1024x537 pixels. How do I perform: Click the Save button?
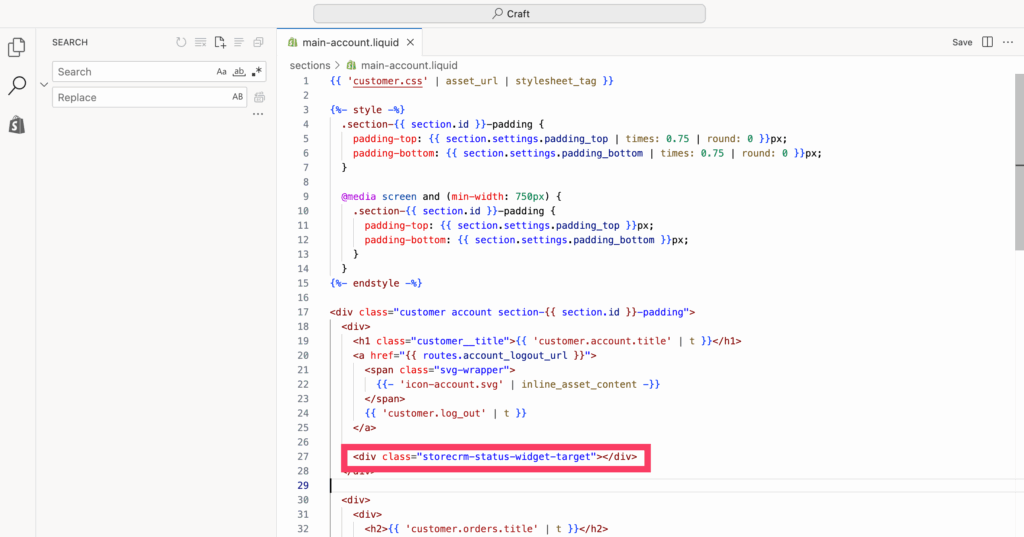point(961,42)
